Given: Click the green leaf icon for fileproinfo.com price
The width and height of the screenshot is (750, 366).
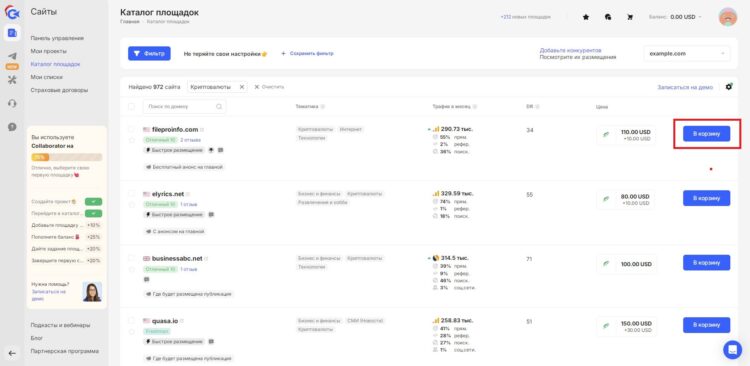Looking at the screenshot, I should [606, 134].
